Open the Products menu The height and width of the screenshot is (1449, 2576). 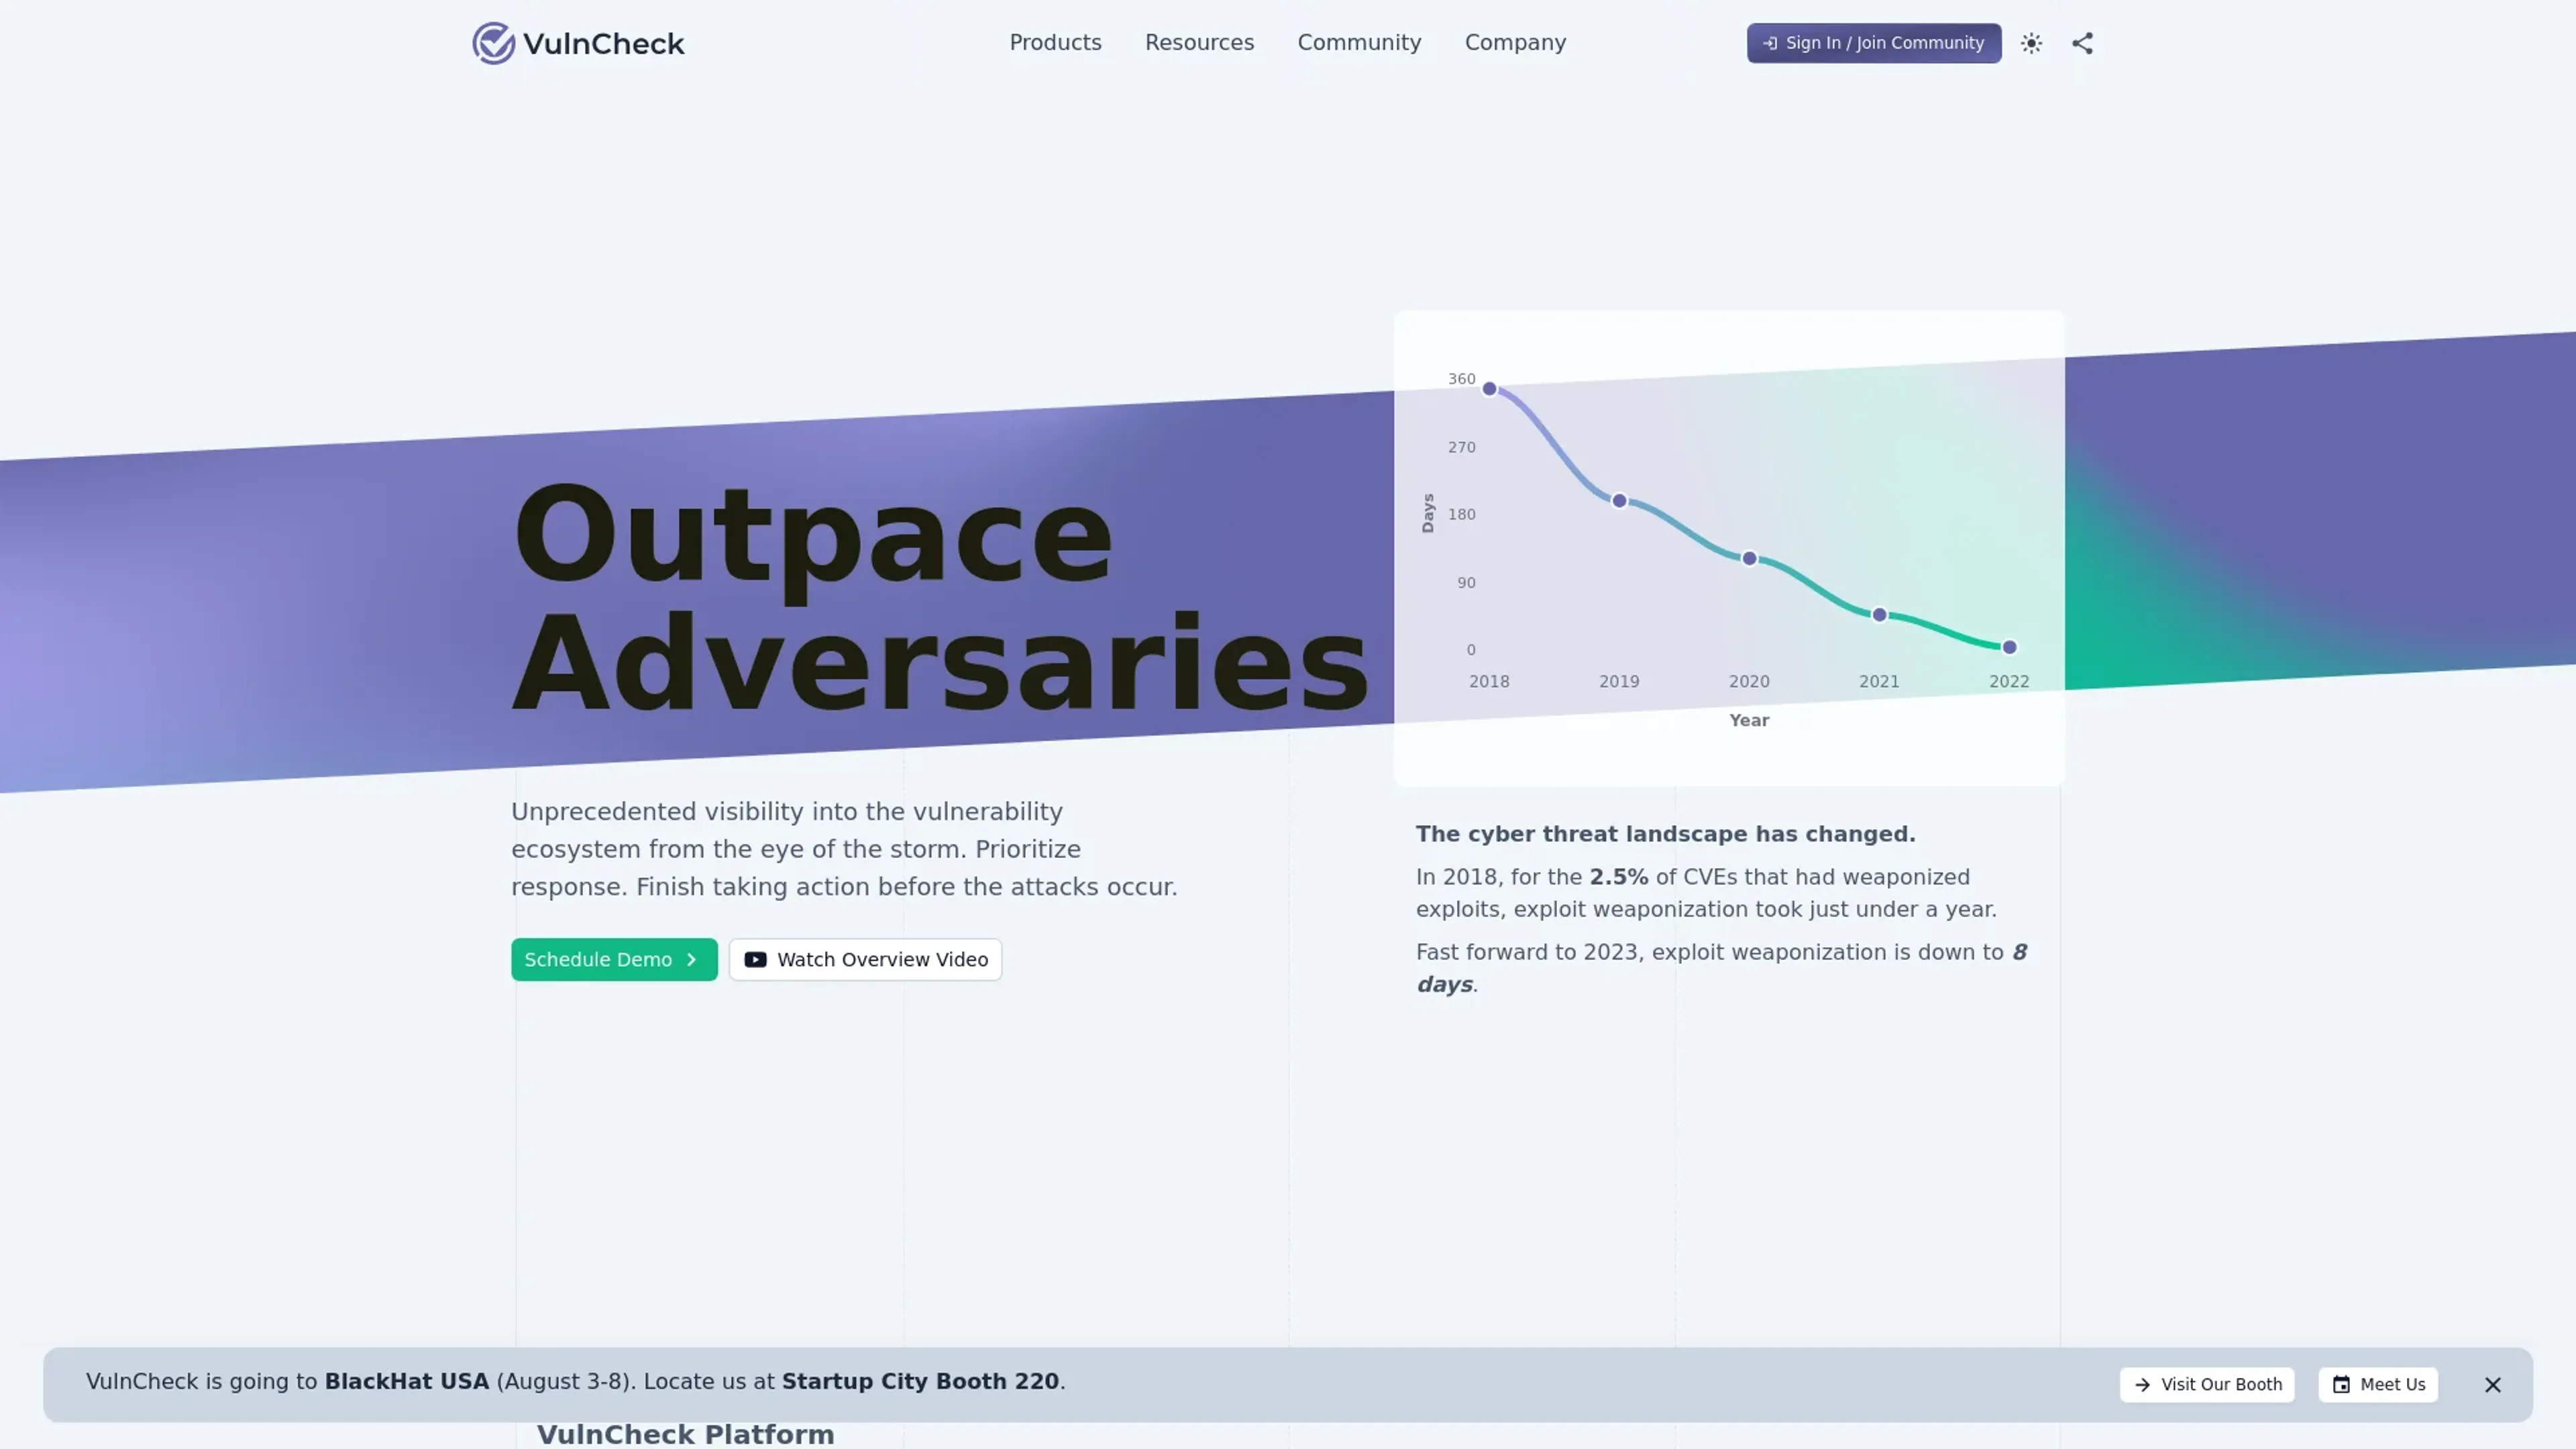1055,43
